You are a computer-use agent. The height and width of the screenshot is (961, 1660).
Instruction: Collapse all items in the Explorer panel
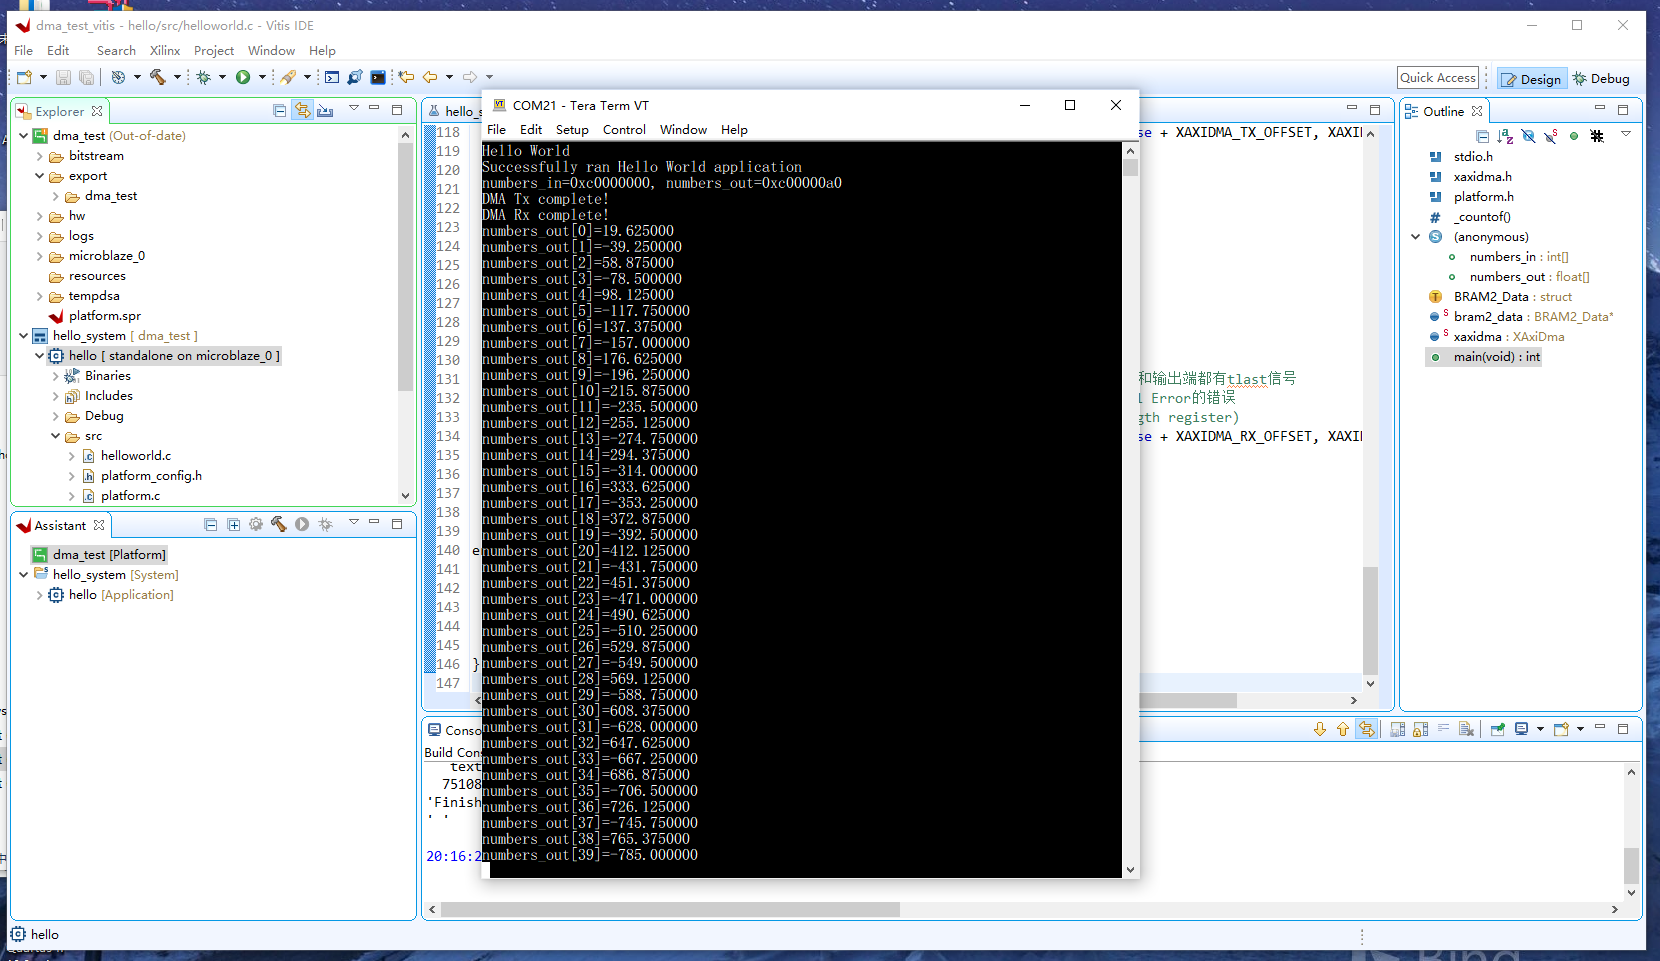coord(279,110)
